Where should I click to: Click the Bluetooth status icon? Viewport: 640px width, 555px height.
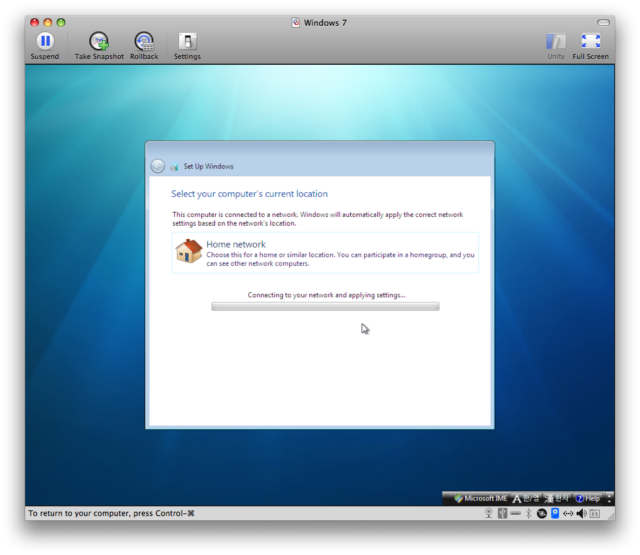(529, 513)
